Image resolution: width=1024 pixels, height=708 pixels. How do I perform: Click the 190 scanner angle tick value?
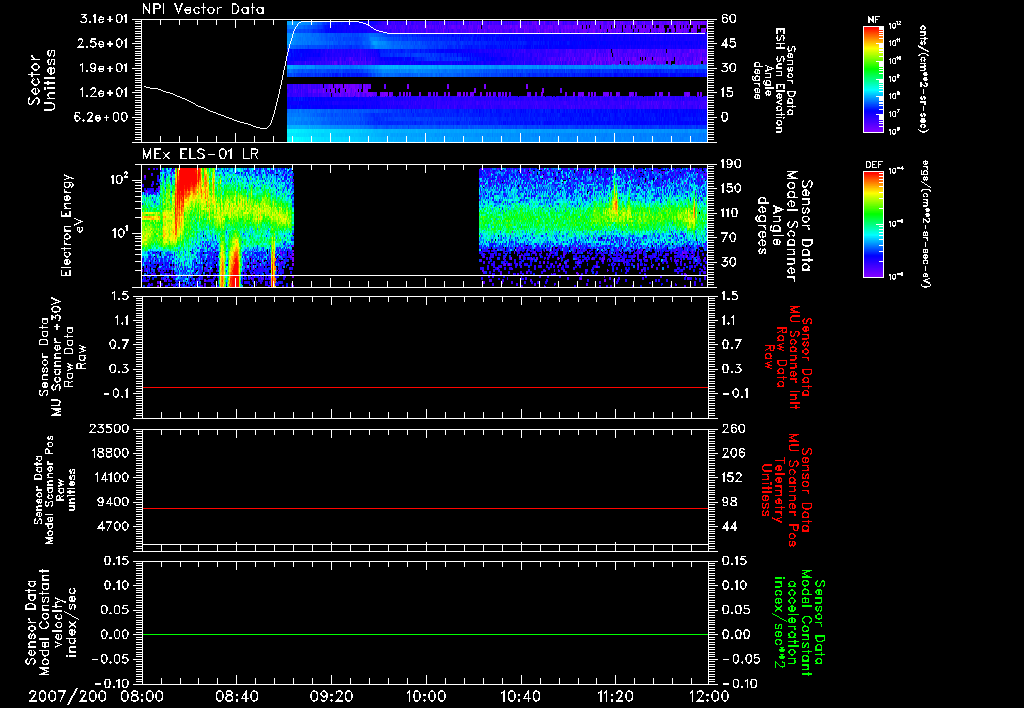(x=732, y=164)
